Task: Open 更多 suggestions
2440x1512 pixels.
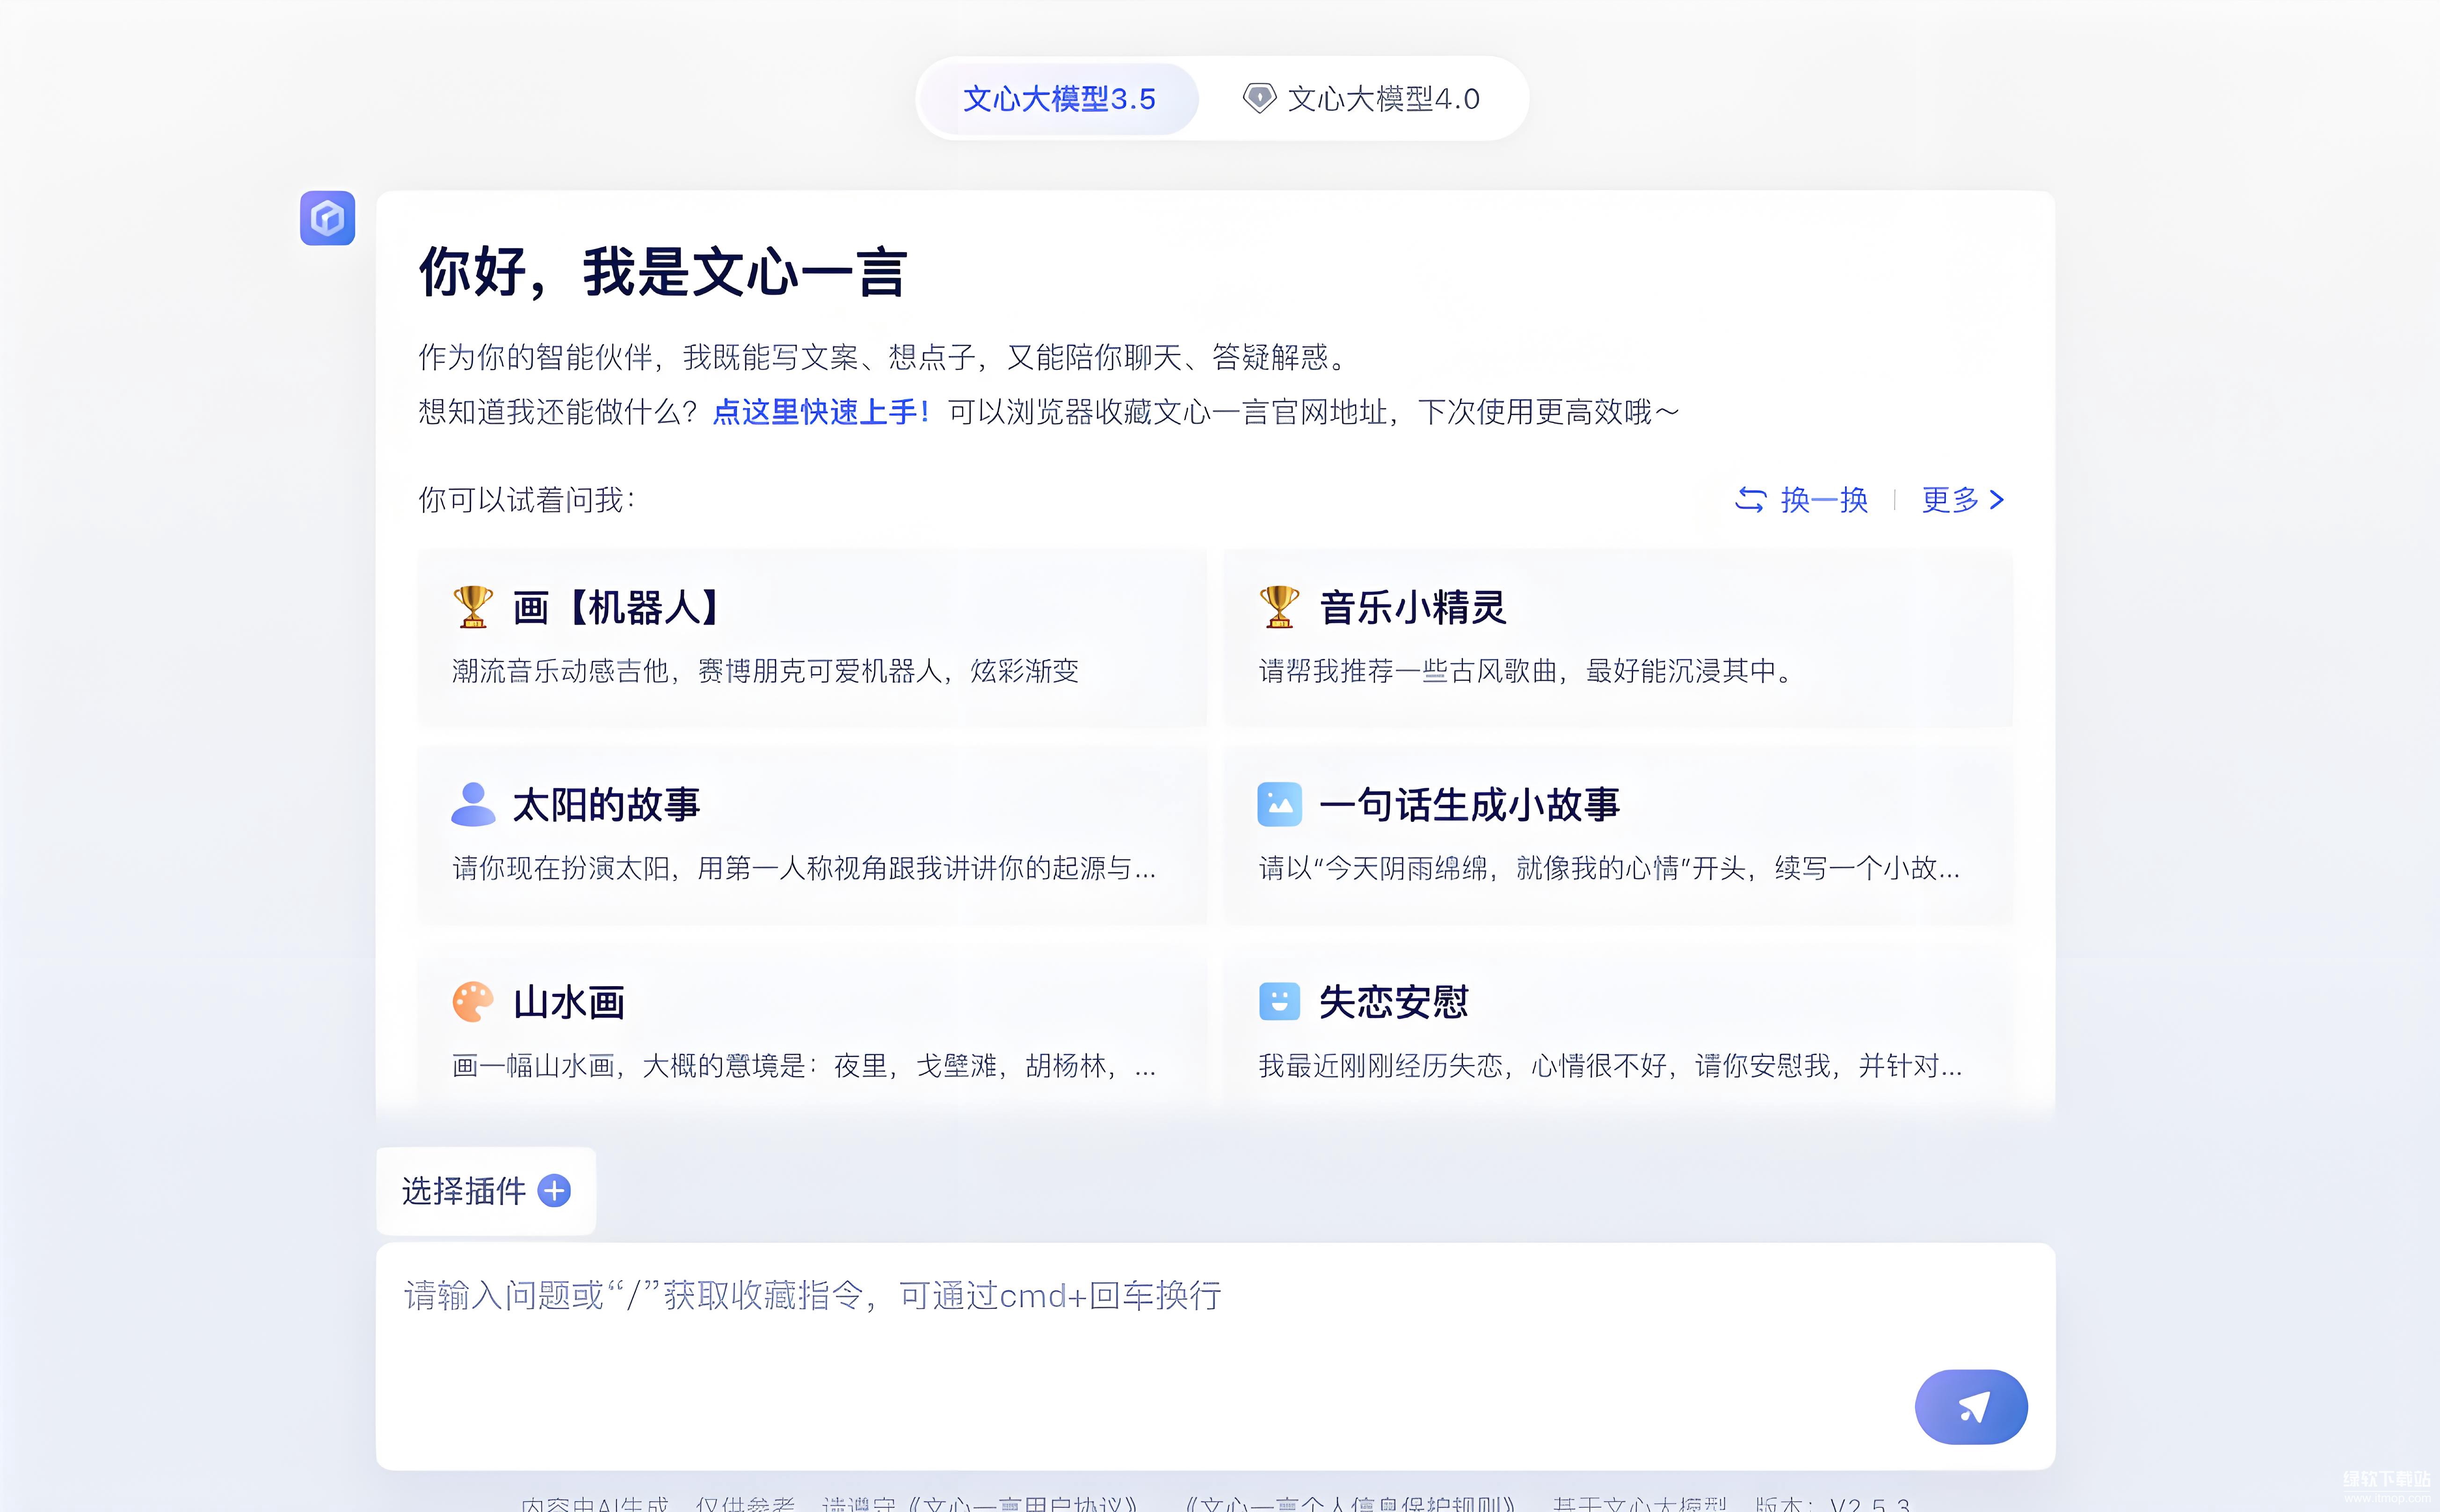Action: click(1962, 499)
